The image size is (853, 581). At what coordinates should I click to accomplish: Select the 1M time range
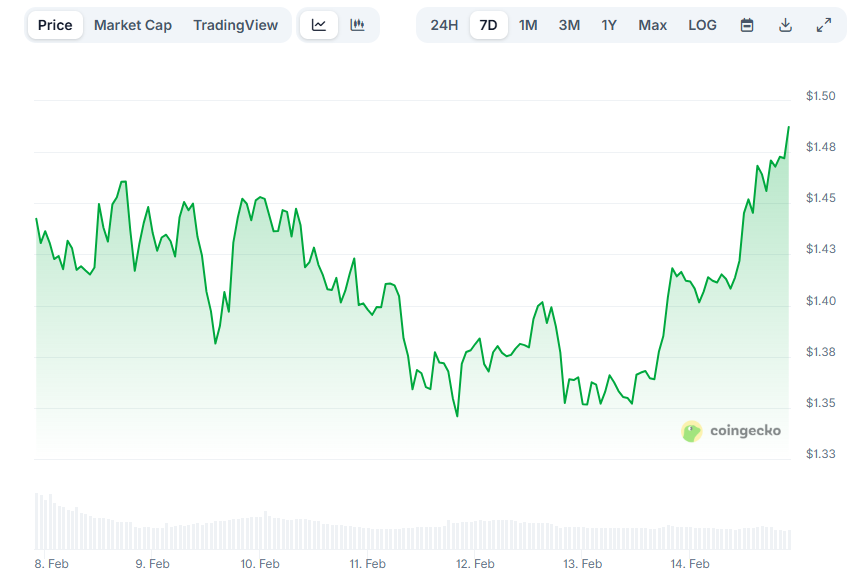[x=528, y=25]
